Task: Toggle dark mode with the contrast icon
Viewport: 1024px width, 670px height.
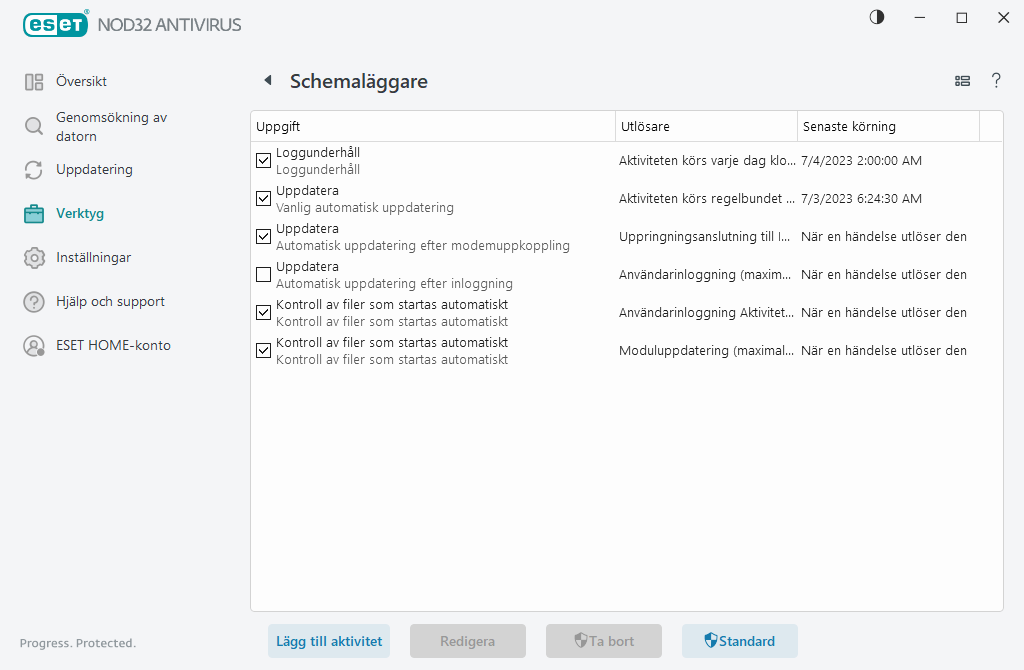Action: [x=876, y=17]
